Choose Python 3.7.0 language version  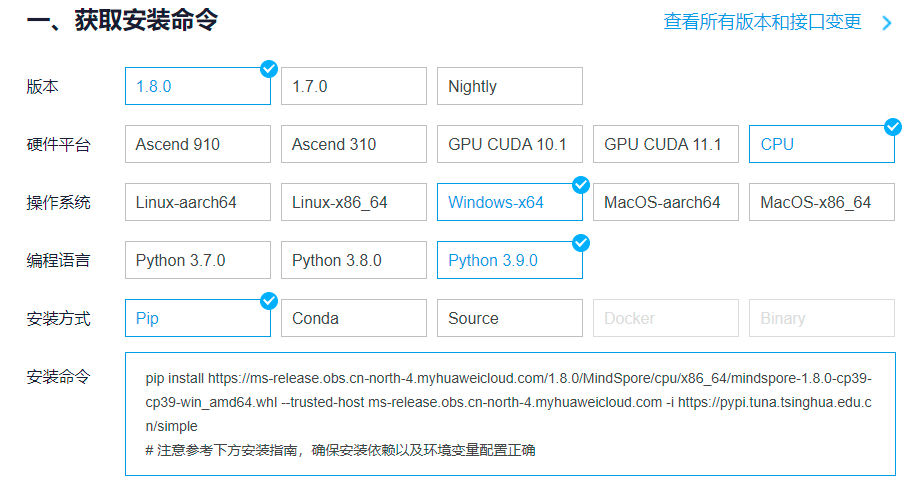[197, 260]
